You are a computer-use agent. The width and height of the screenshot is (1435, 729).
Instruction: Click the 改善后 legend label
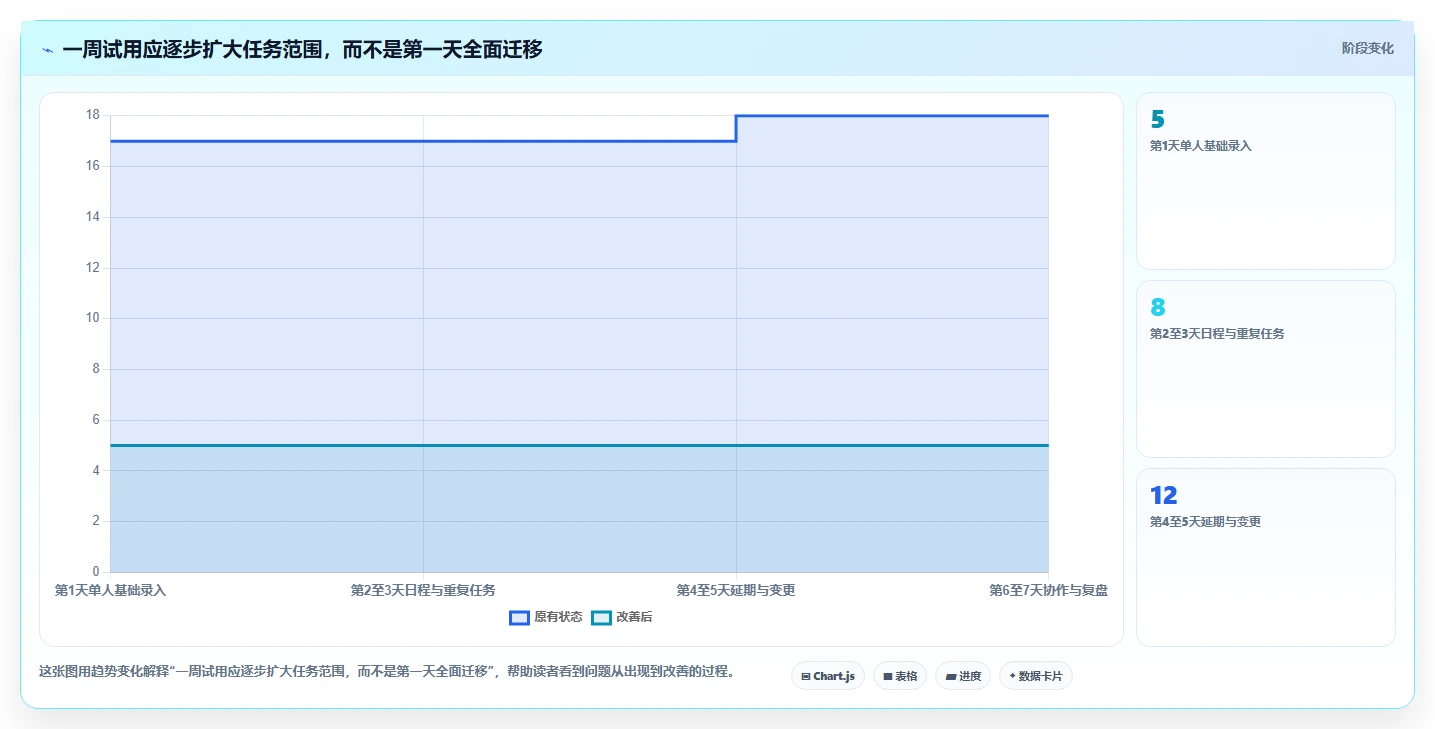click(634, 618)
